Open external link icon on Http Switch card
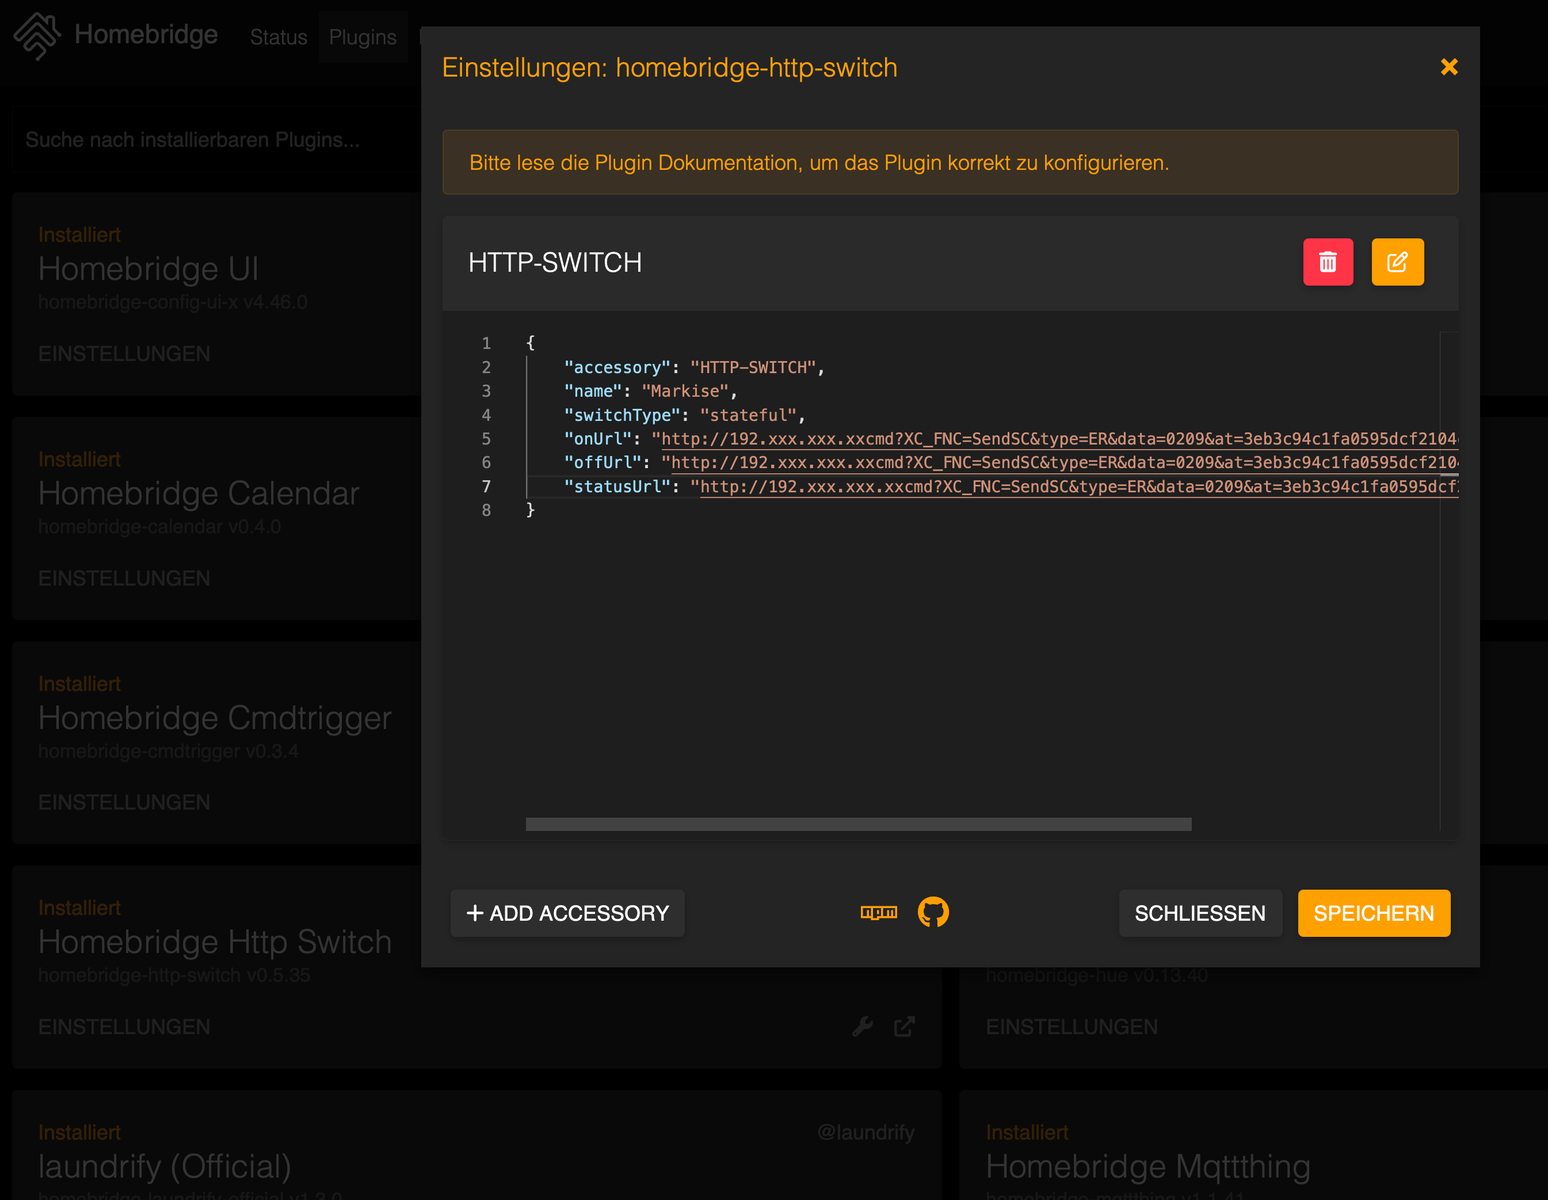This screenshot has width=1548, height=1200. (904, 1026)
